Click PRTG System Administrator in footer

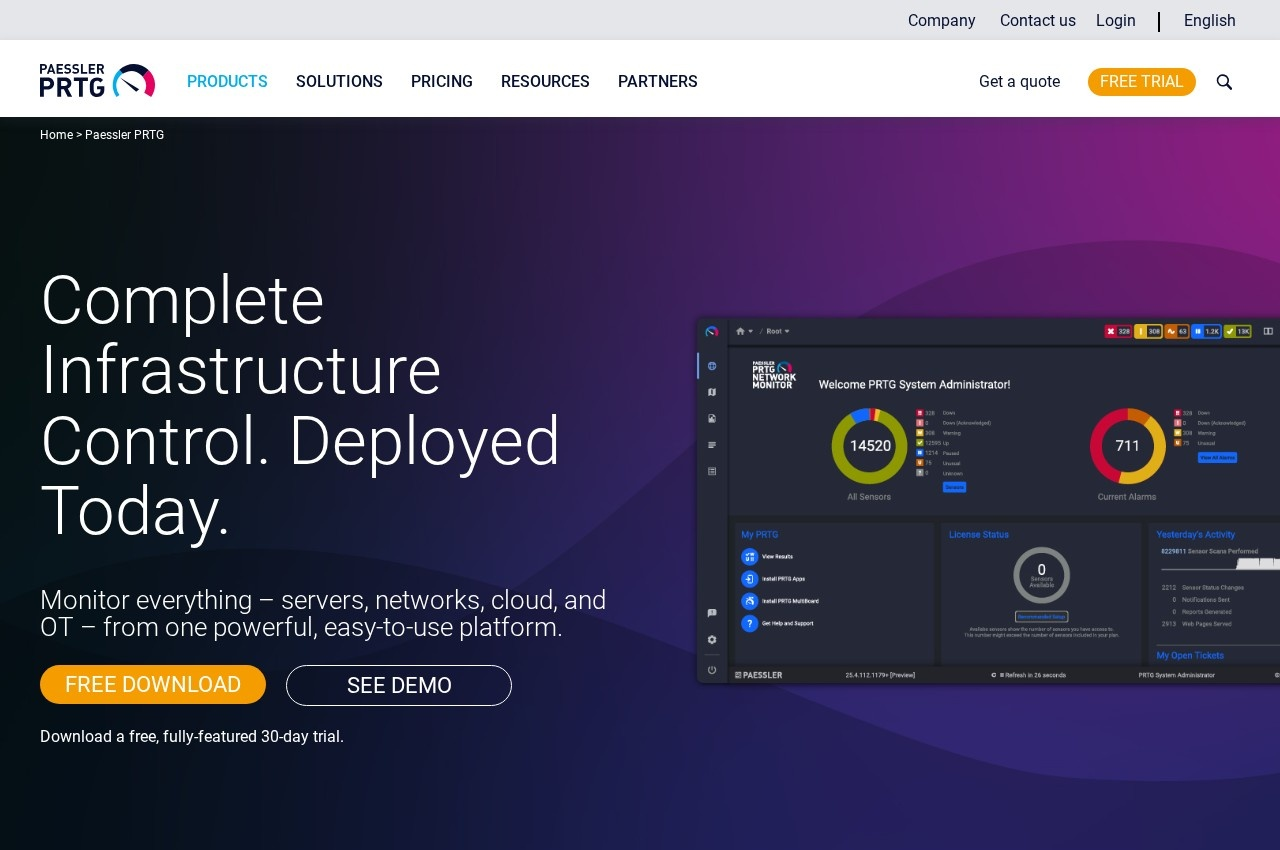[1176, 676]
